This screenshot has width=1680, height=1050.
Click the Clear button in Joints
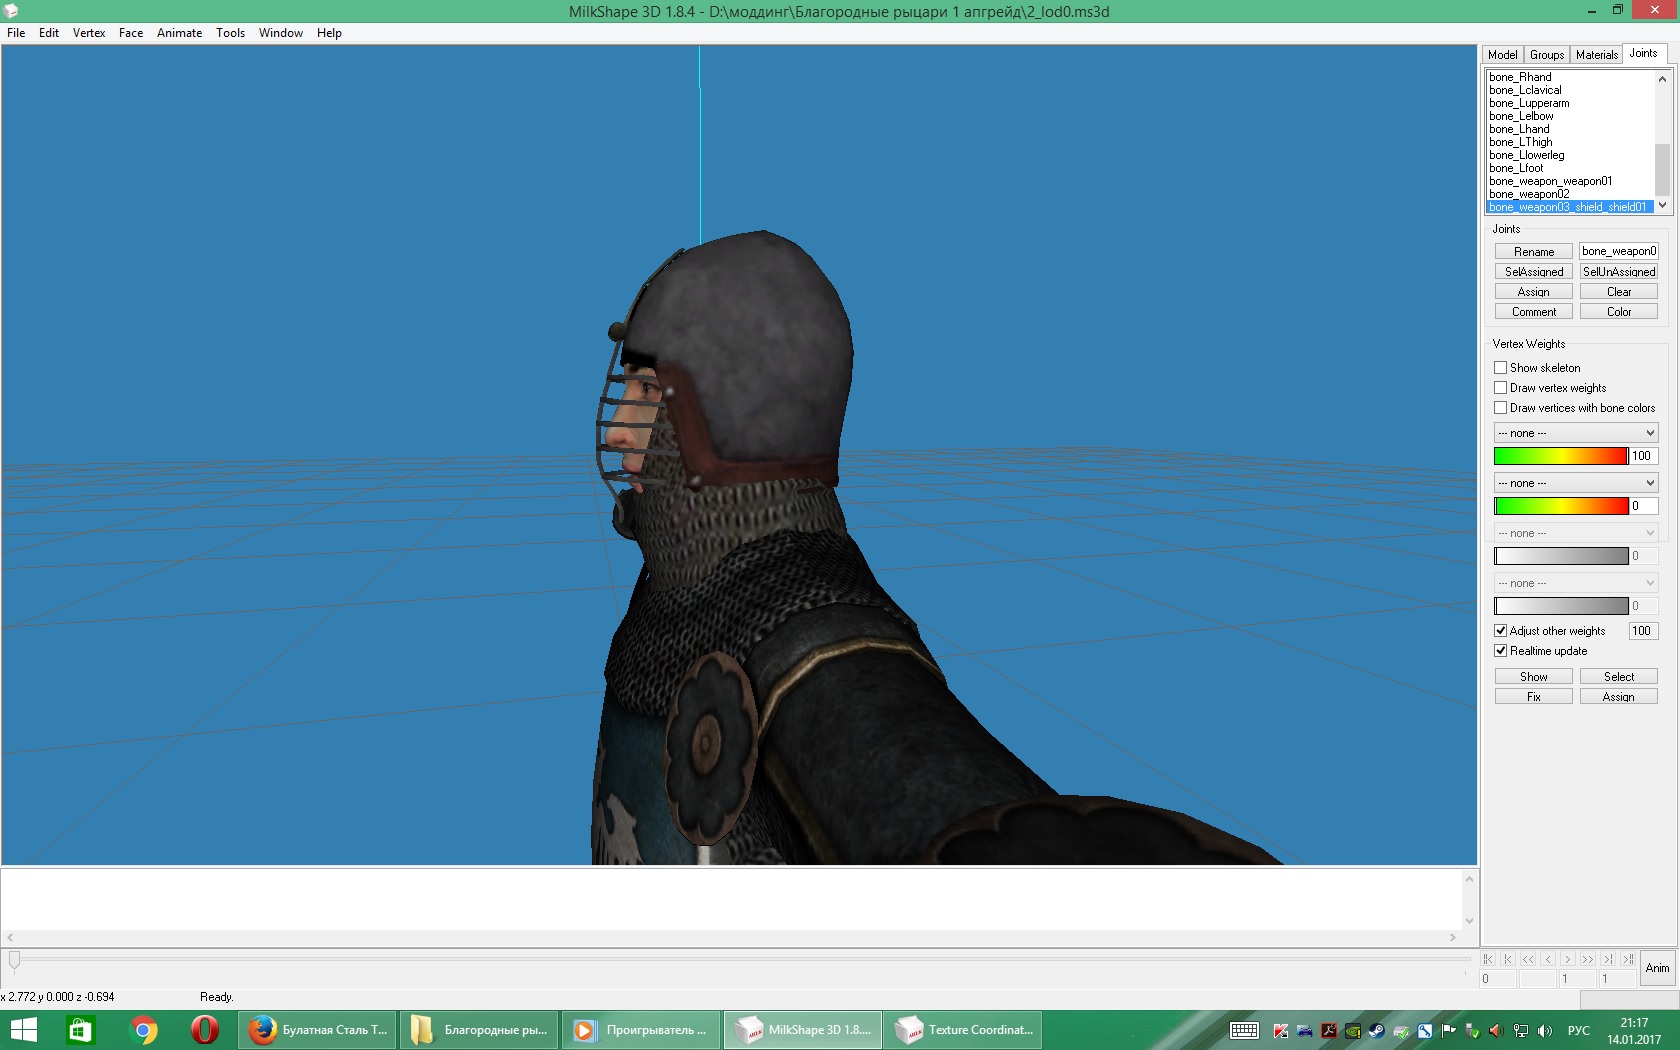click(1619, 292)
